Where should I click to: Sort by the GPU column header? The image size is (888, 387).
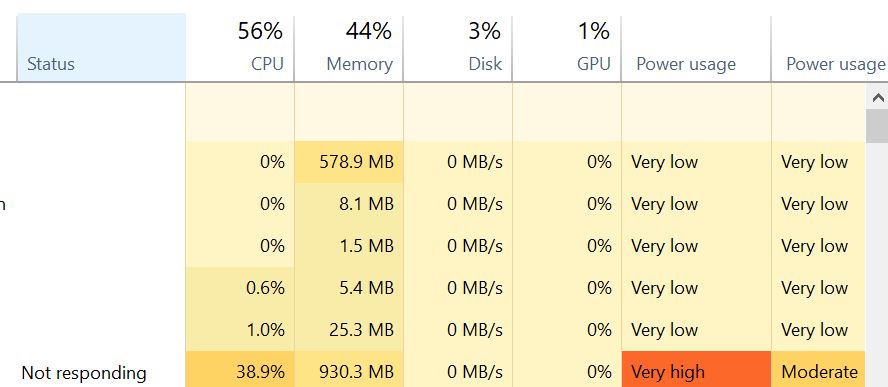click(x=566, y=48)
